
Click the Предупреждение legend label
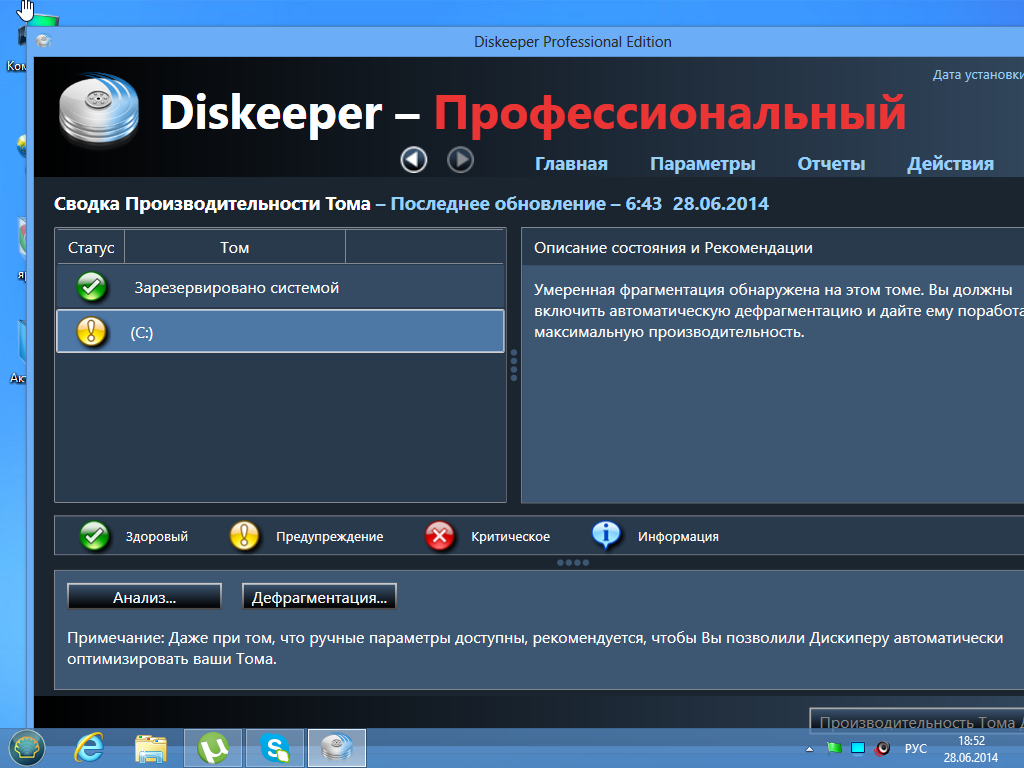point(330,537)
